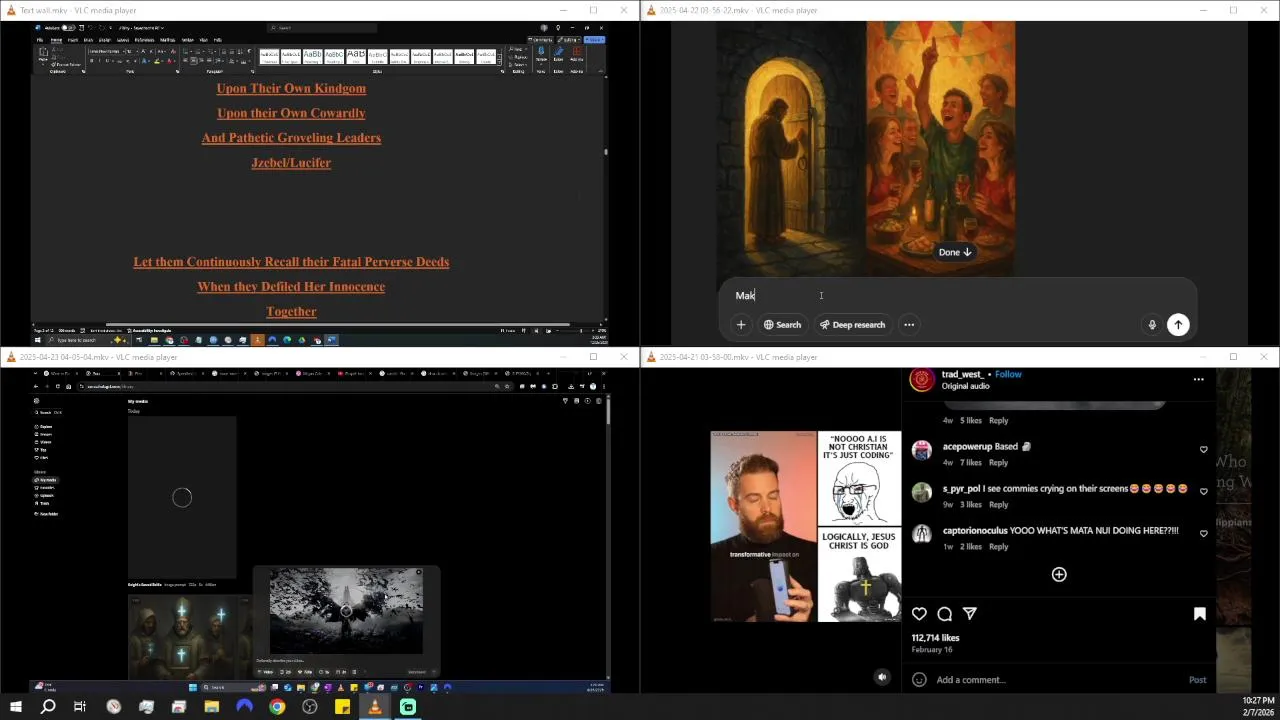Viewport: 1280px width, 720px height.
Task: Like the acepowerup comment heart
Action: 1203,449
